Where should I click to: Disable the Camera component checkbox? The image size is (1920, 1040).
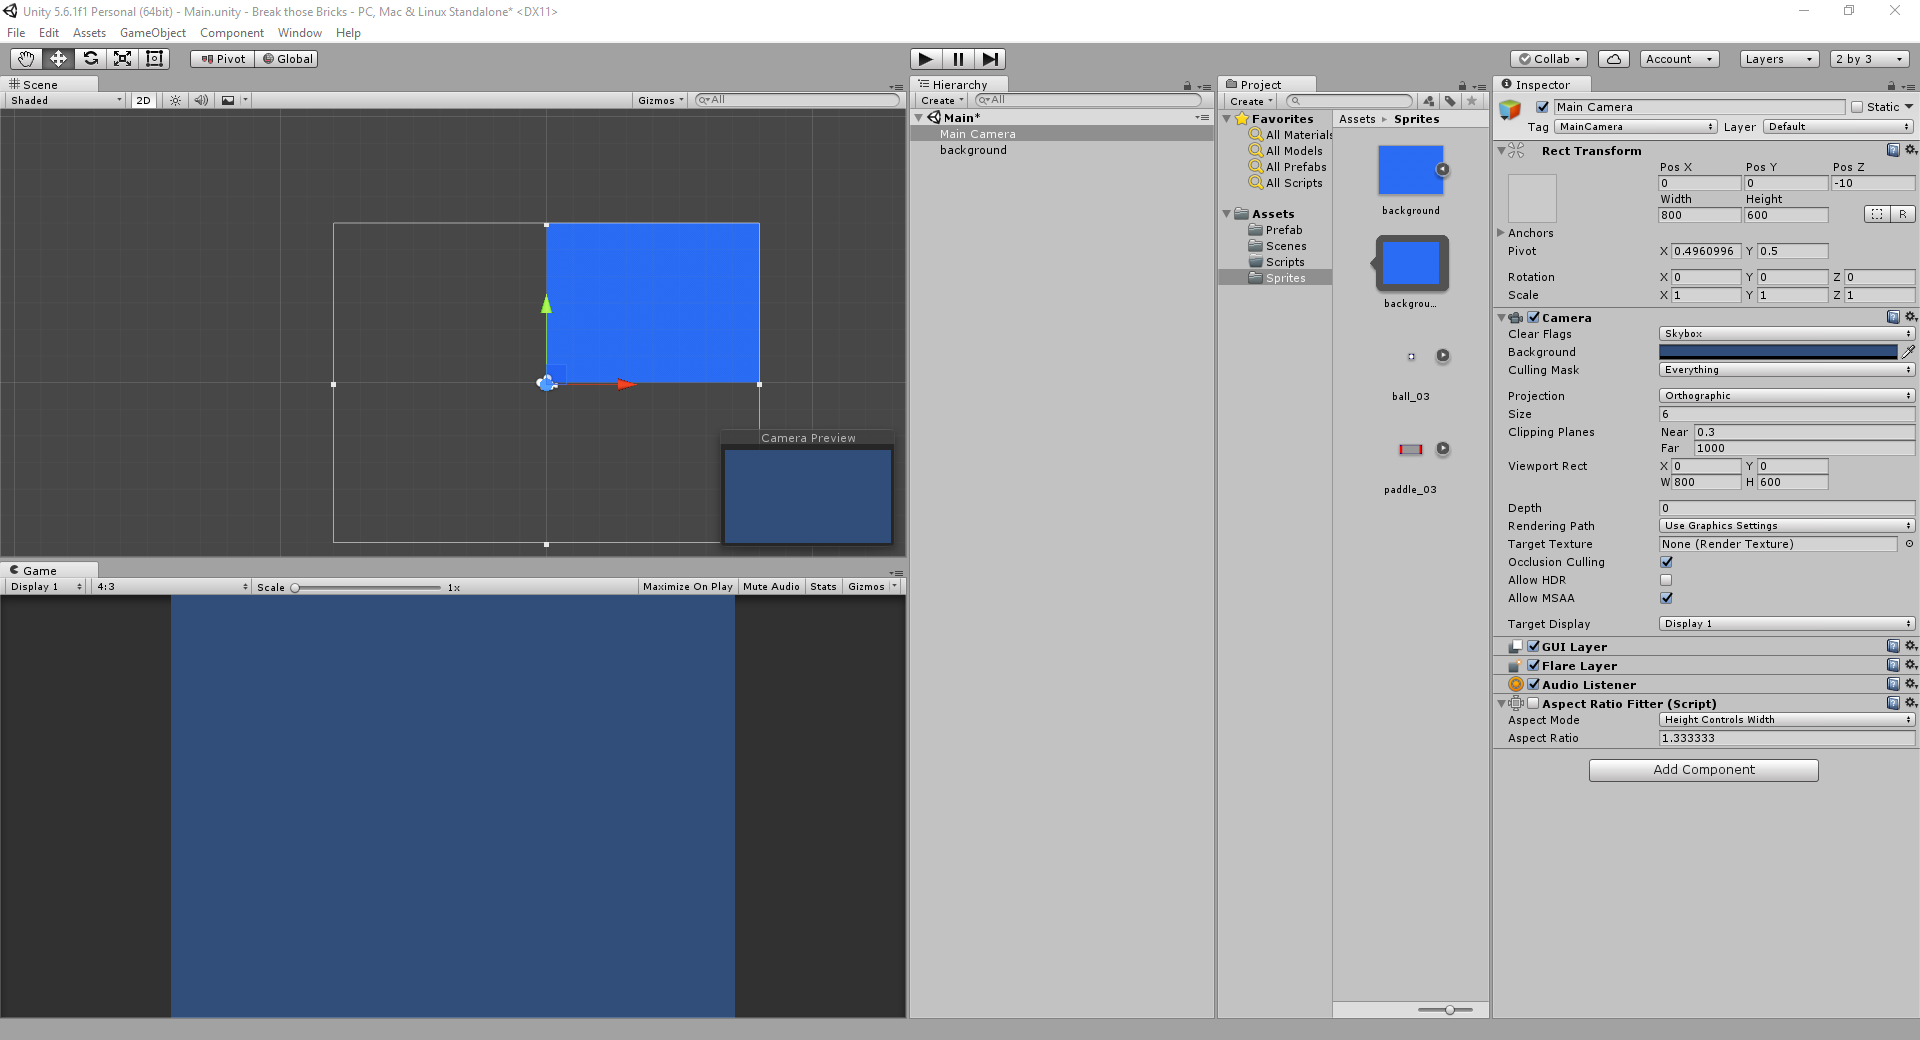1533,317
